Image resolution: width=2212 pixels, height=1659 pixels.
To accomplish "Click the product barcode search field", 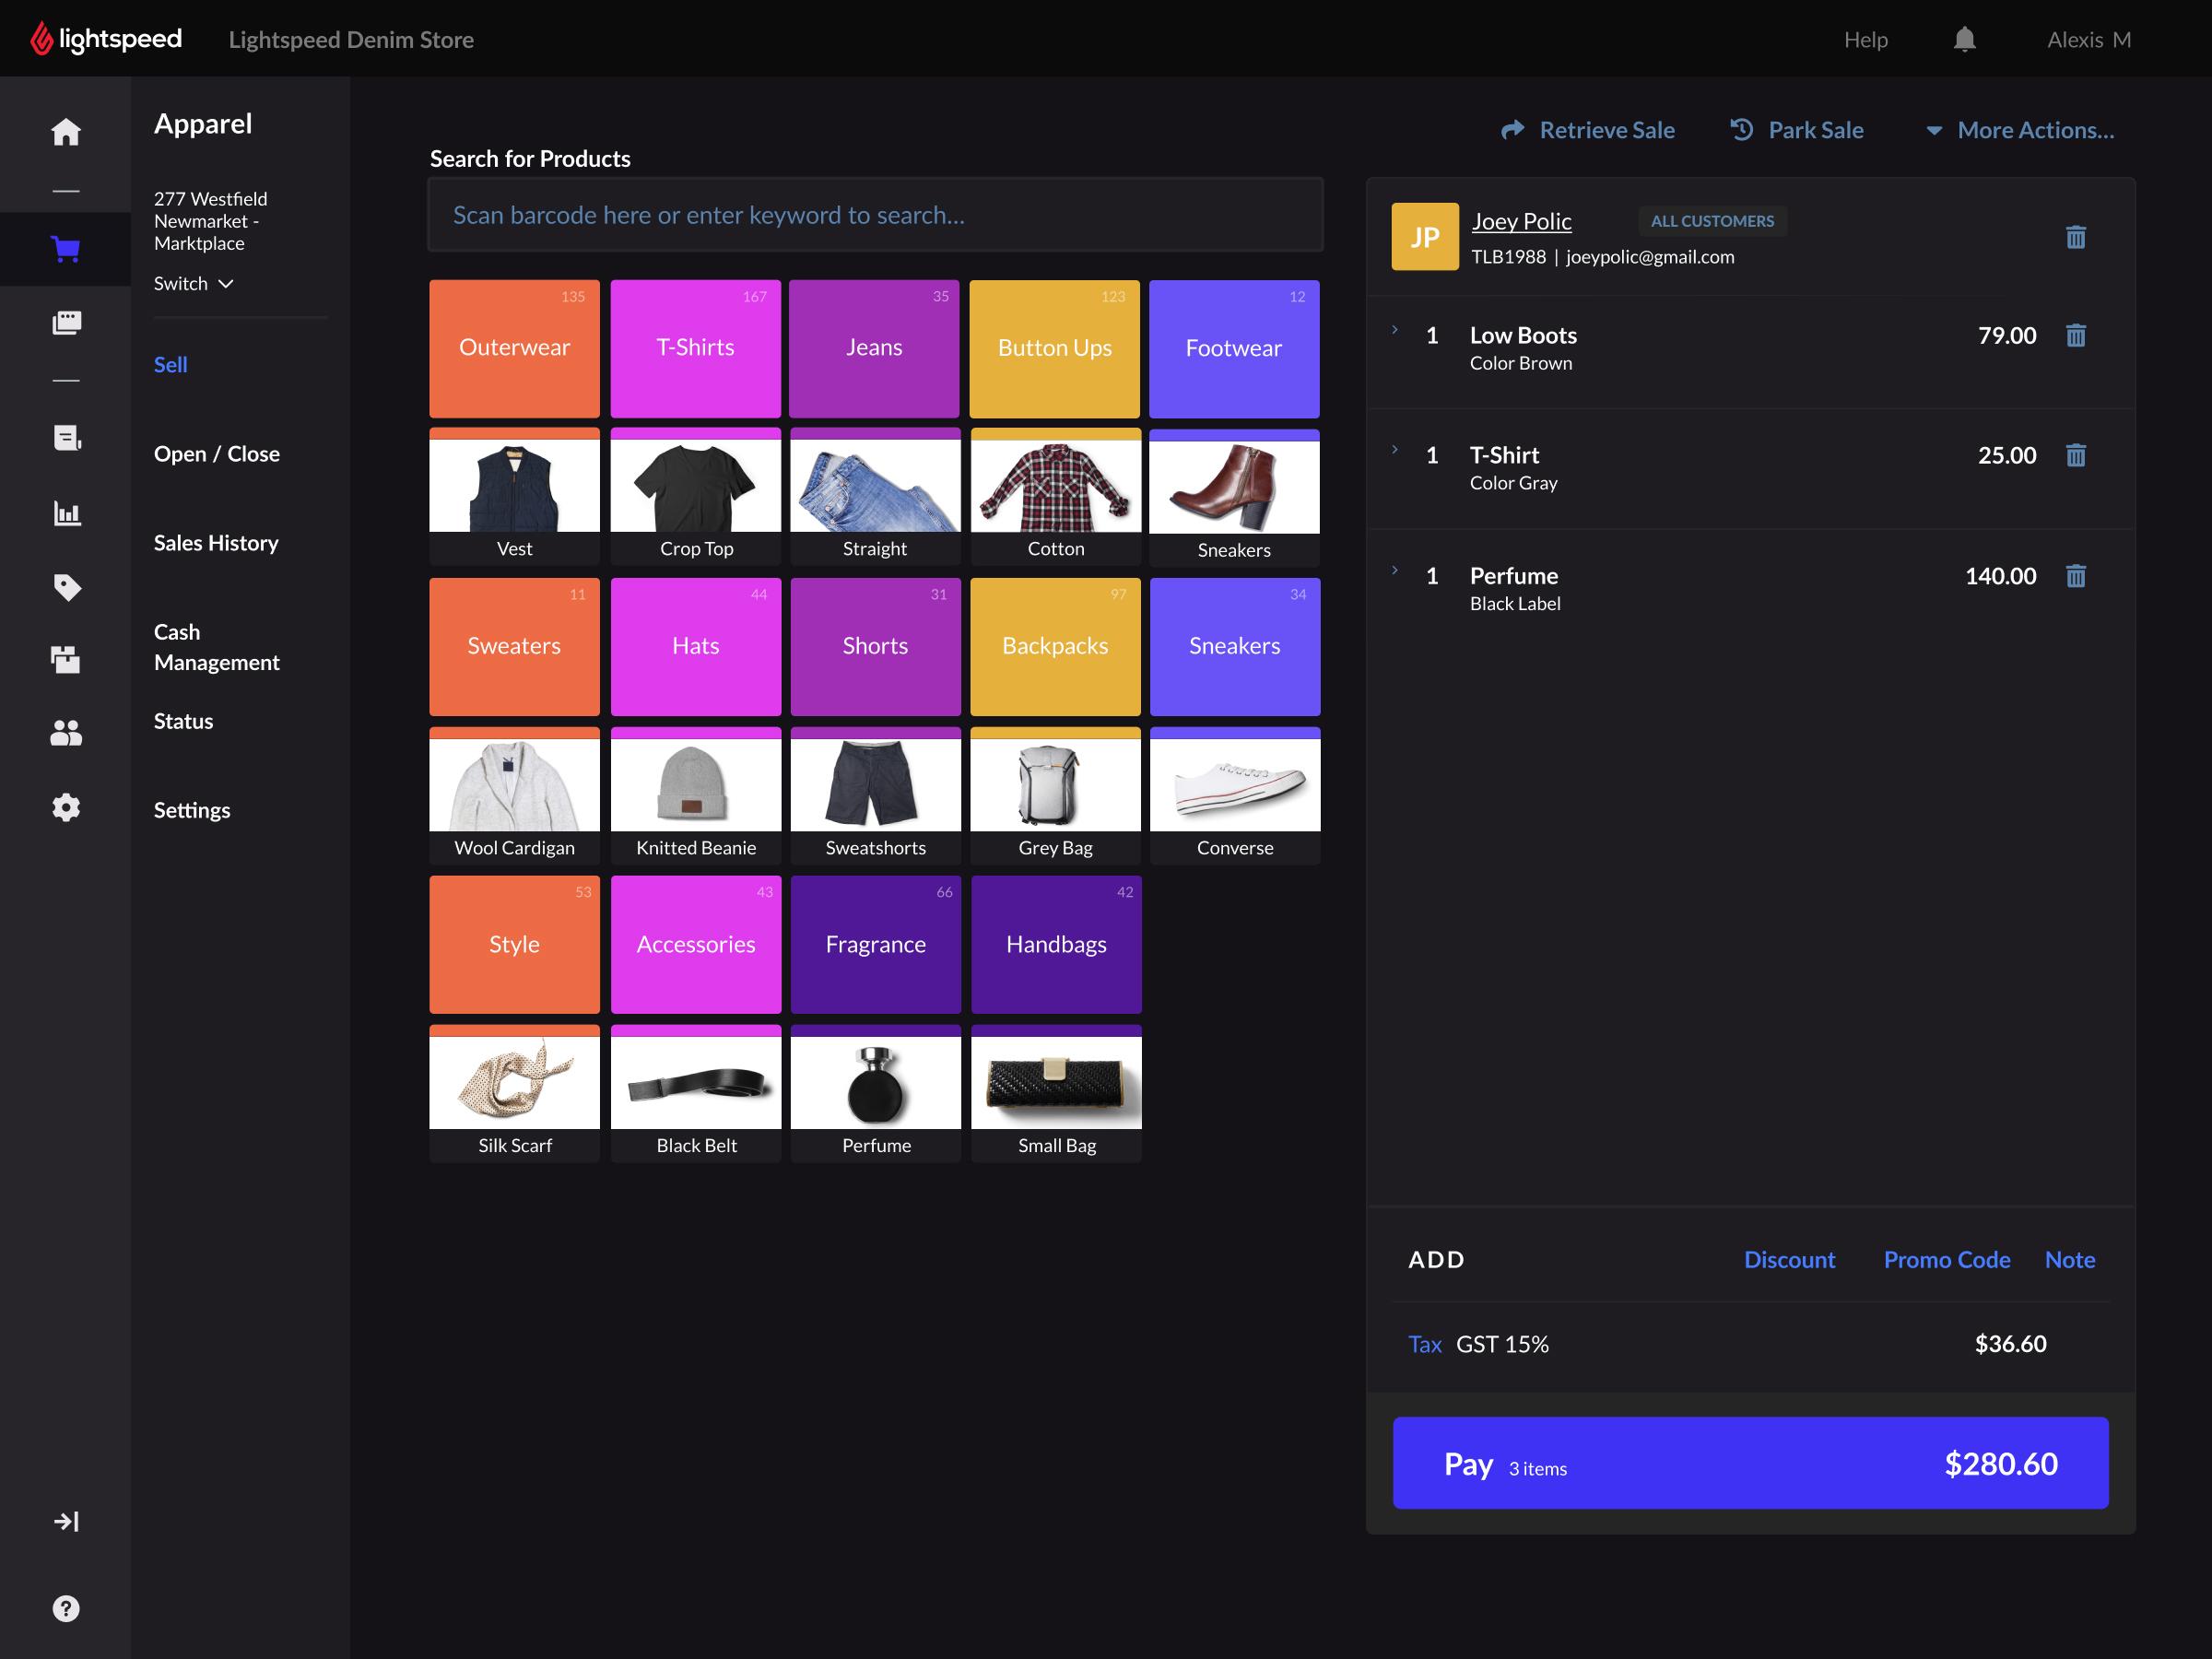I will pyautogui.click(x=875, y=214).
